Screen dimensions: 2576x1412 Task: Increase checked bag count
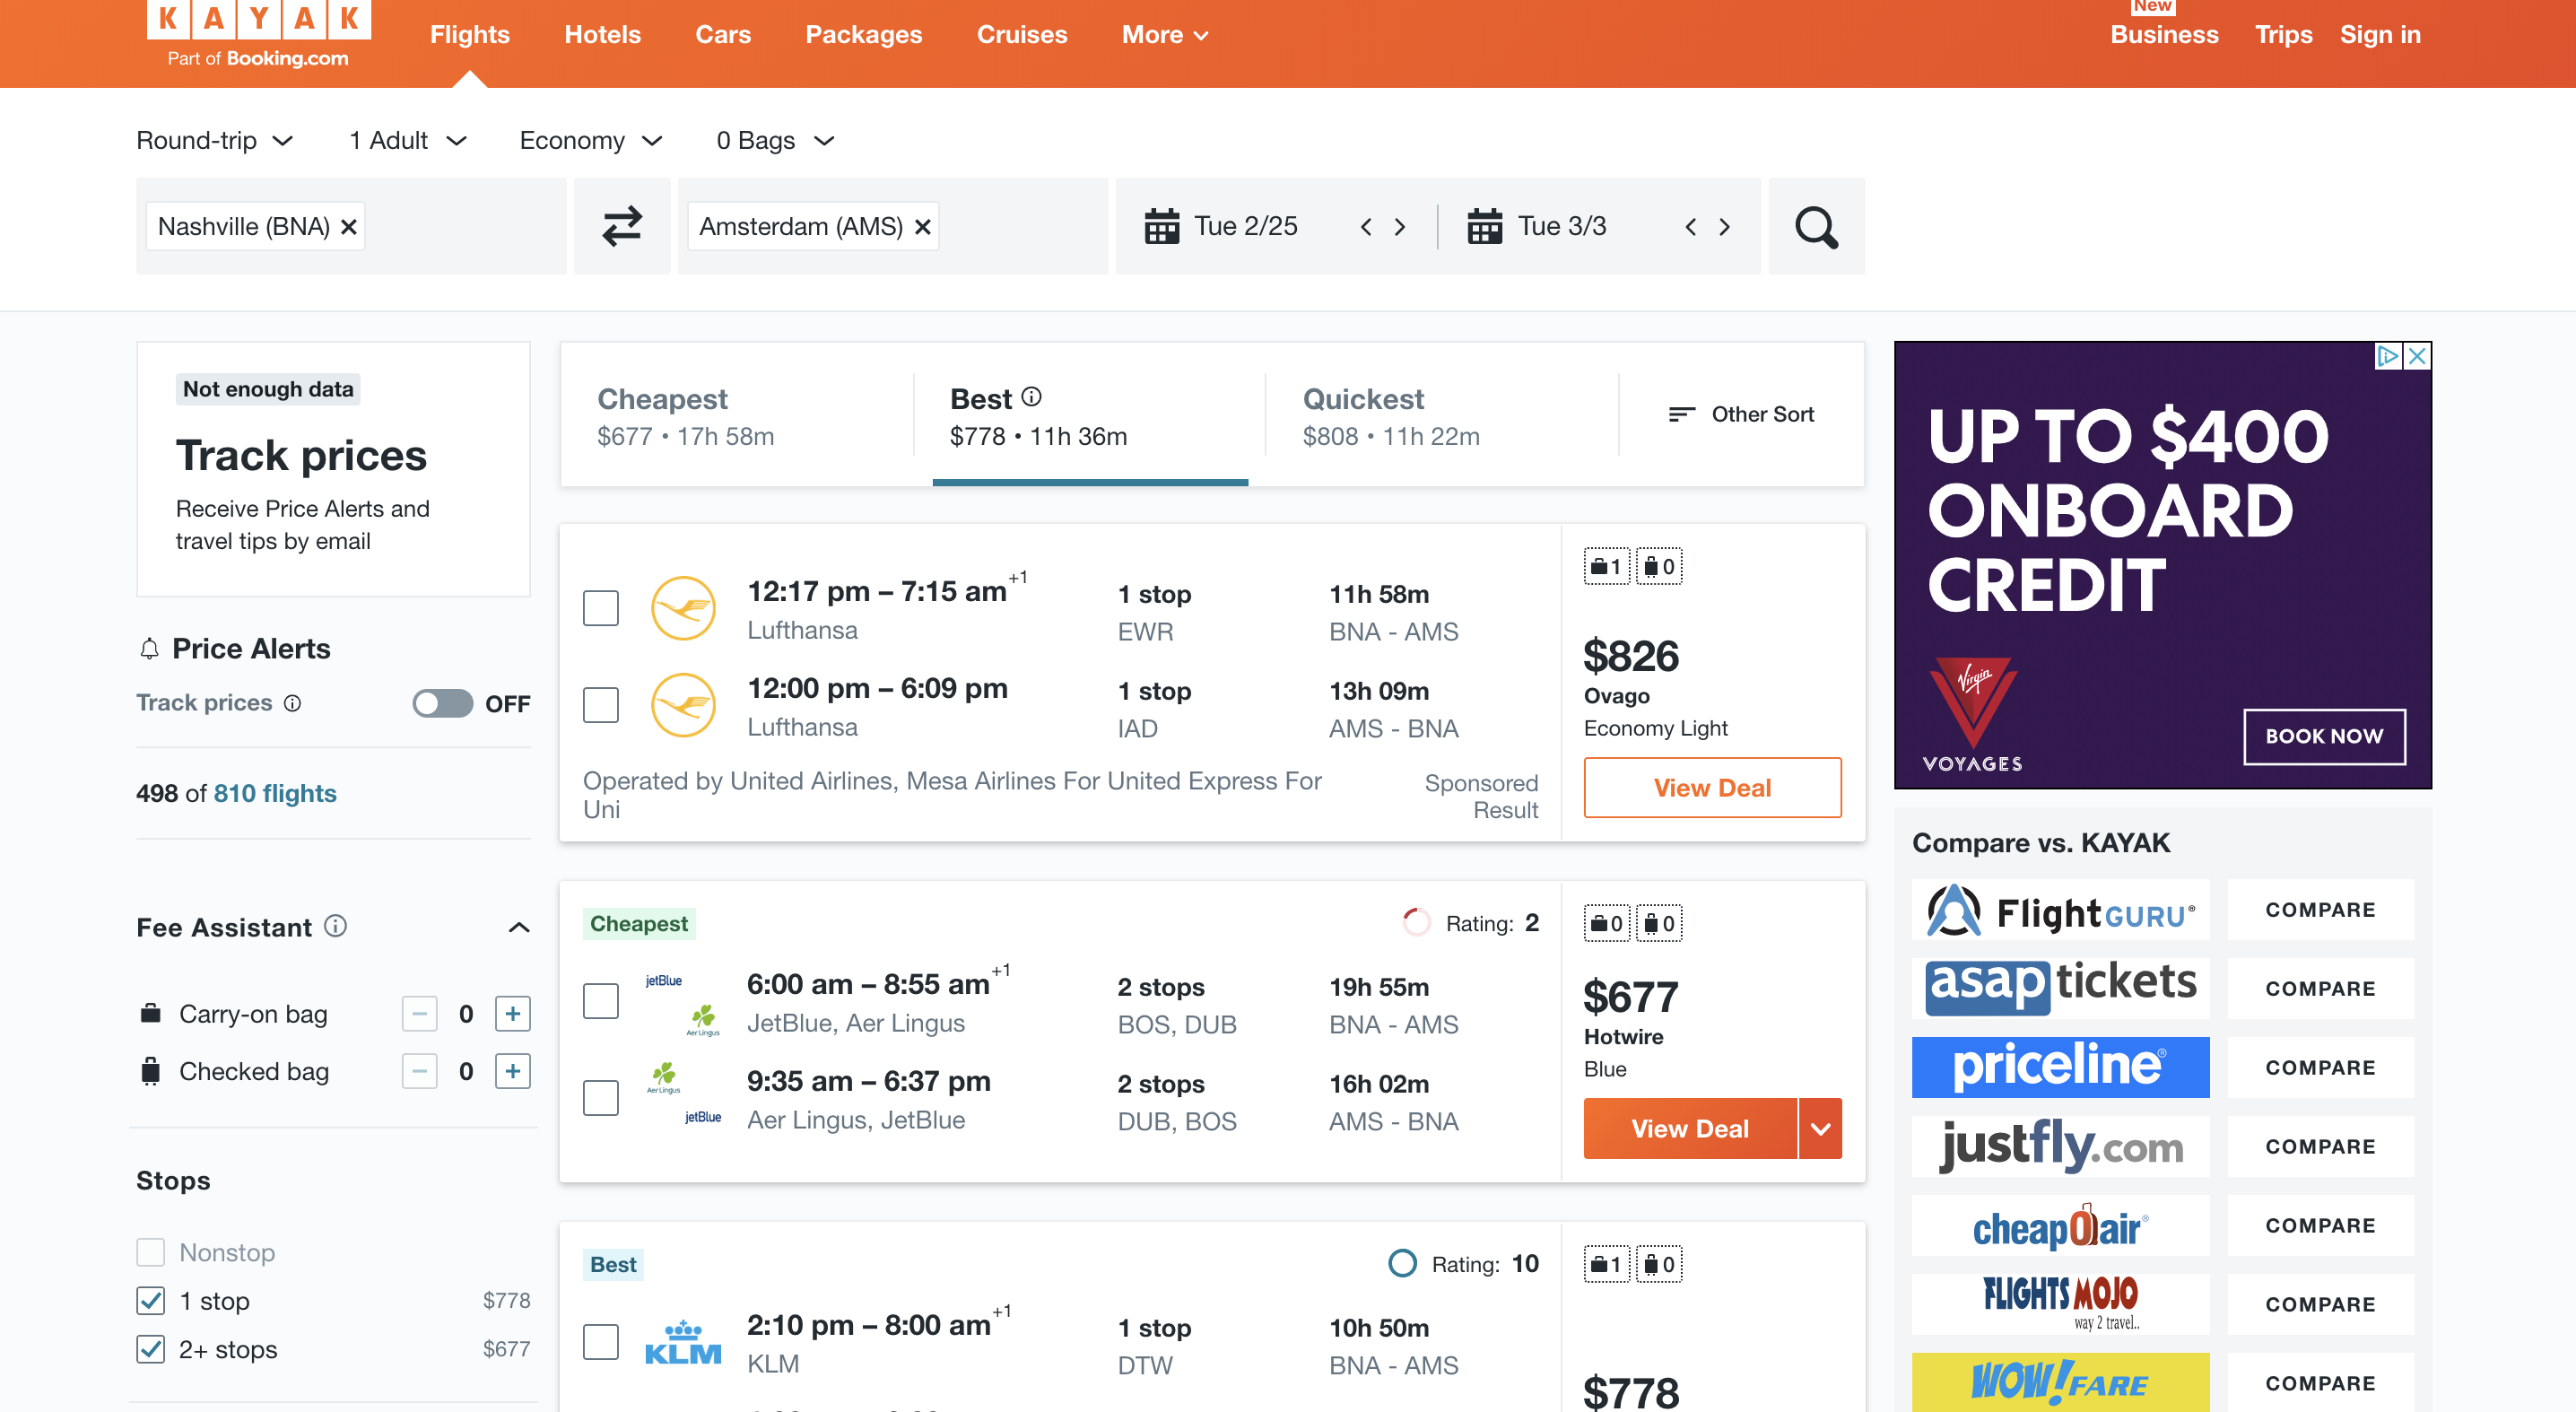(x=513, y=1071)
